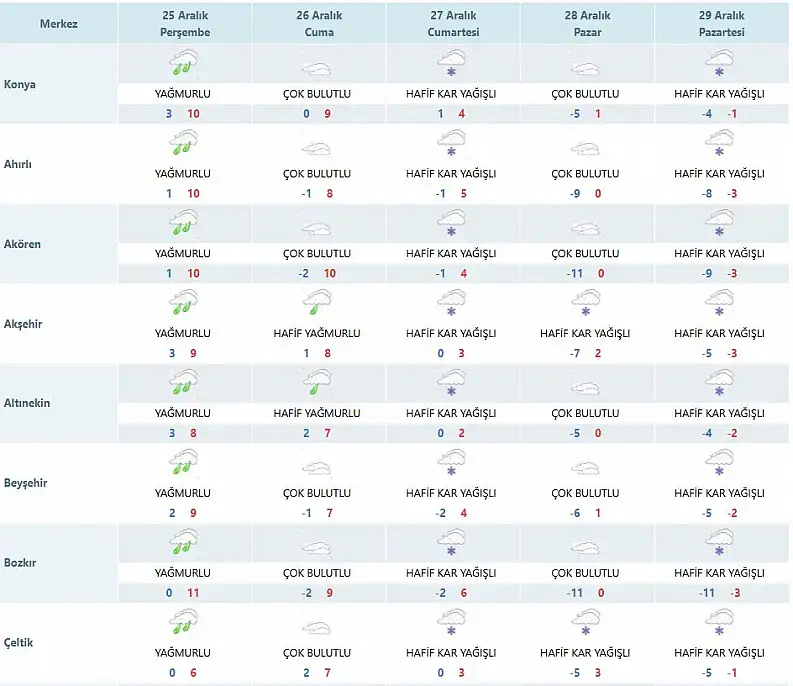Click Beyşehir's cloudy icon for 28 Aralık
793x686 pixels.
[585, 464]
